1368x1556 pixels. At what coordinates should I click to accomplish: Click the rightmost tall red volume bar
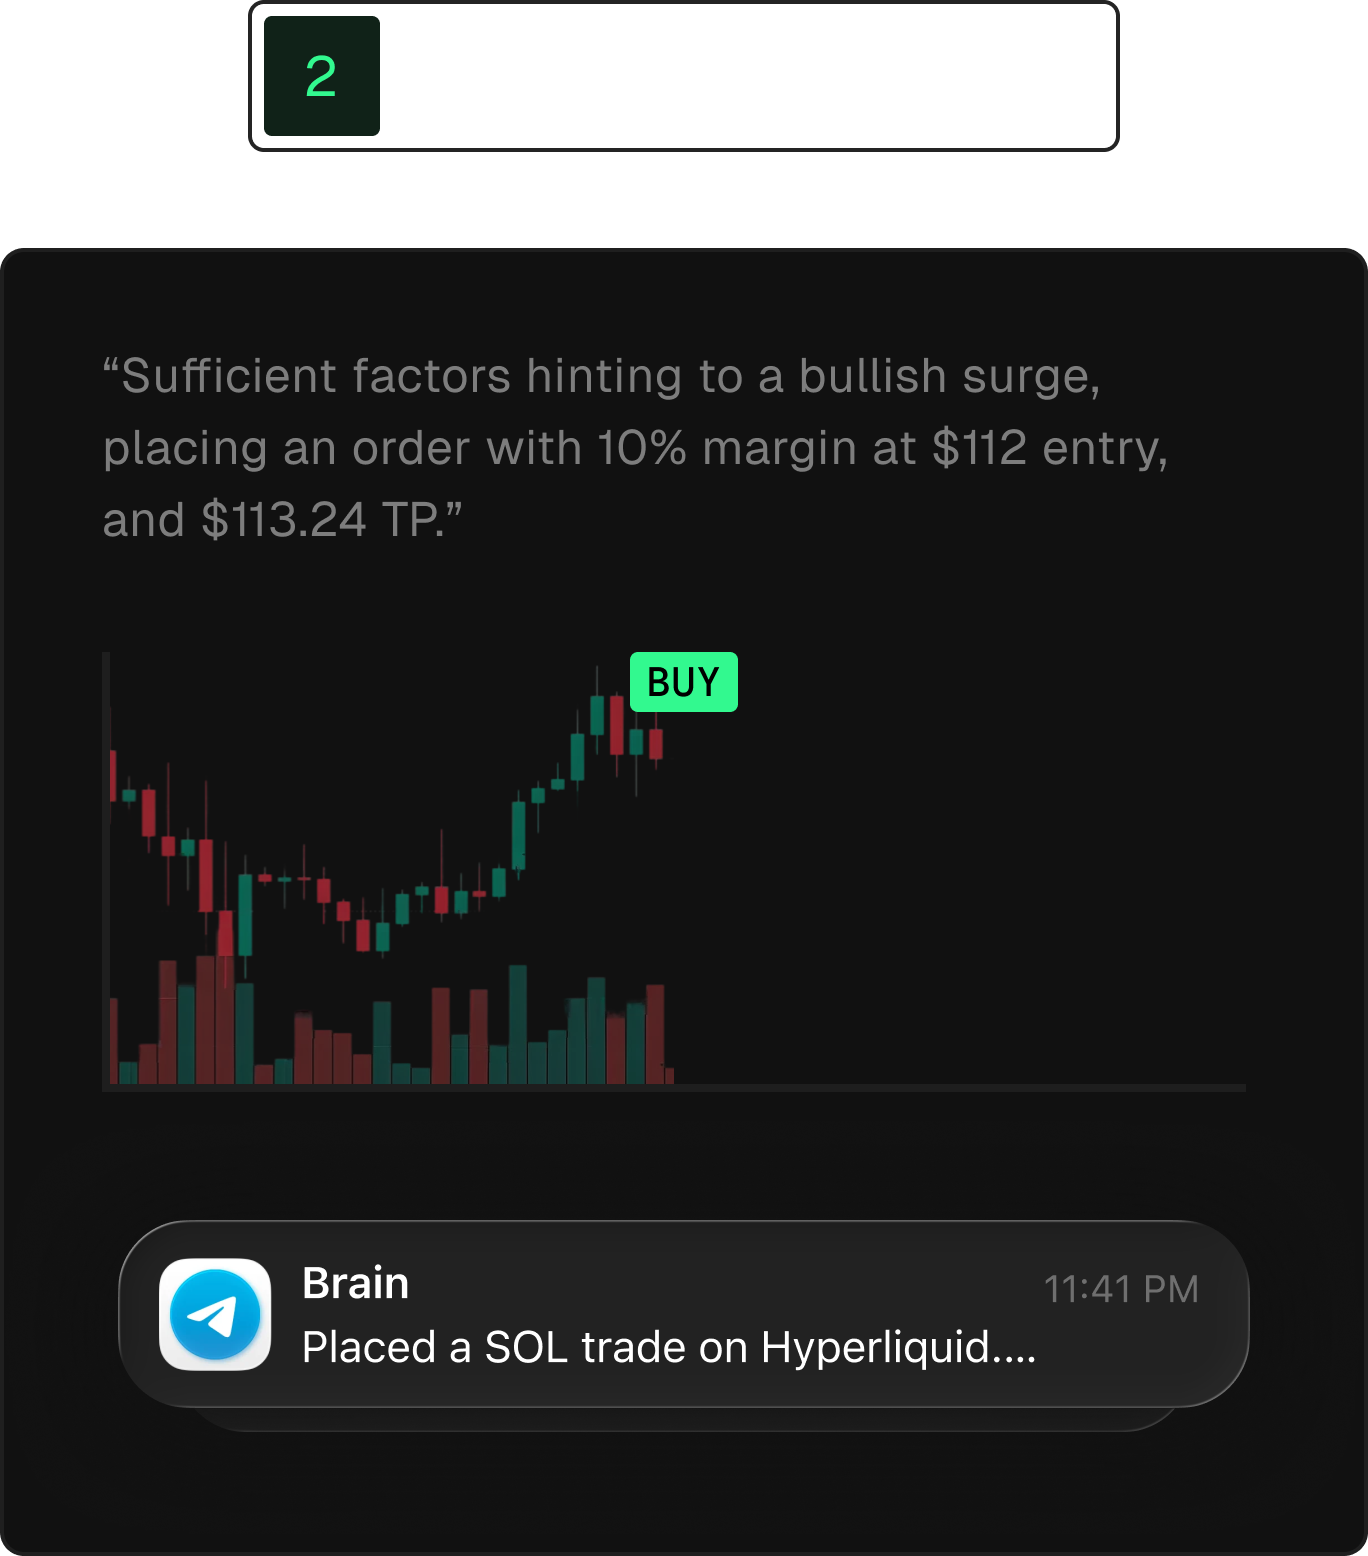[655, 1033]
